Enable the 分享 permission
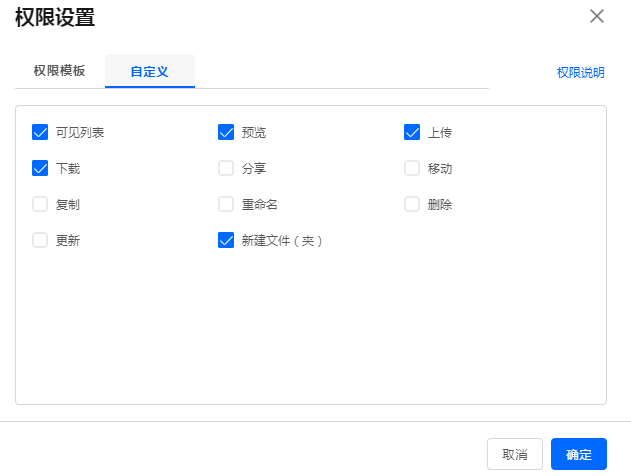The height and width of the screenshot is (476, 631). (x=226, y=168)
